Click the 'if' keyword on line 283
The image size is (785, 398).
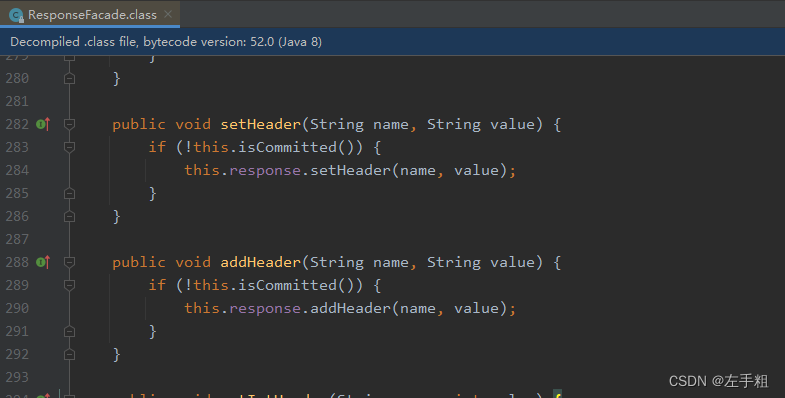pos(157,147)
